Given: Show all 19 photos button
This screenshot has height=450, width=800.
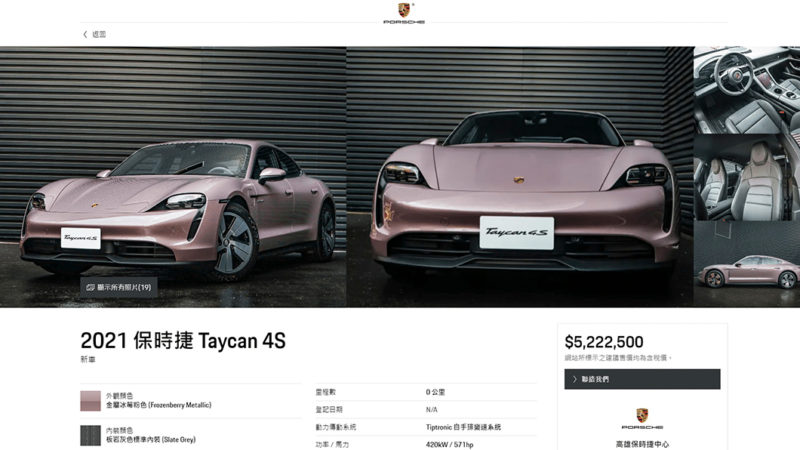Looking at the screenshot, I should (x=119, y=287).
